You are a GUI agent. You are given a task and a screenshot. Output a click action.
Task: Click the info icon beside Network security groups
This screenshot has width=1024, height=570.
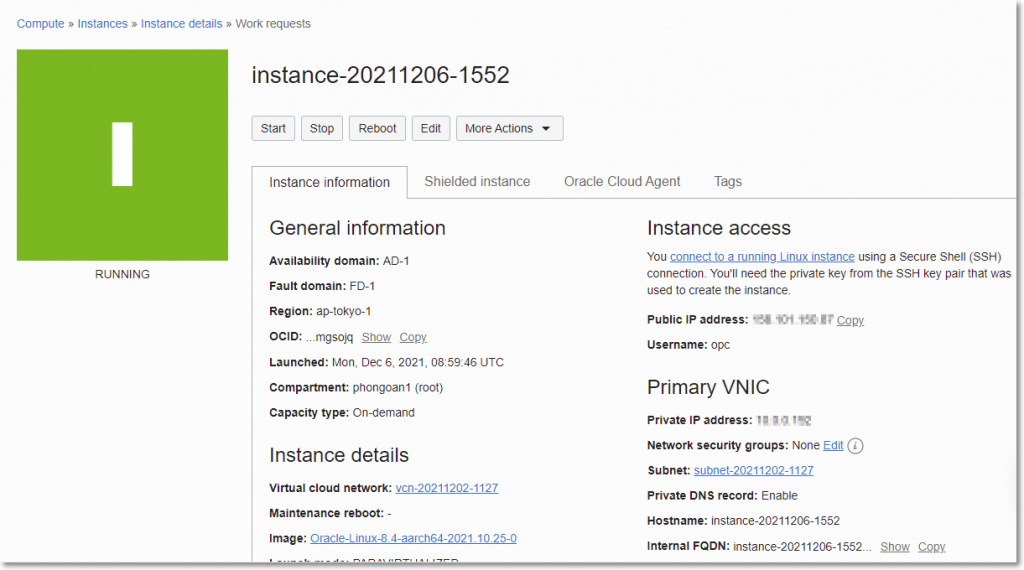[855, 446]
